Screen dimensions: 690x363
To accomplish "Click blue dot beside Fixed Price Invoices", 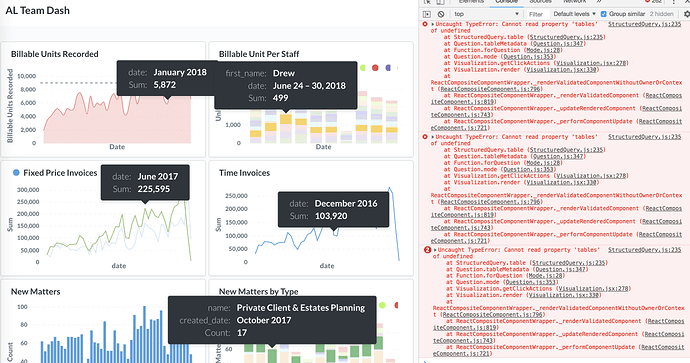I will pyautogui.click(x=16, y=172).
